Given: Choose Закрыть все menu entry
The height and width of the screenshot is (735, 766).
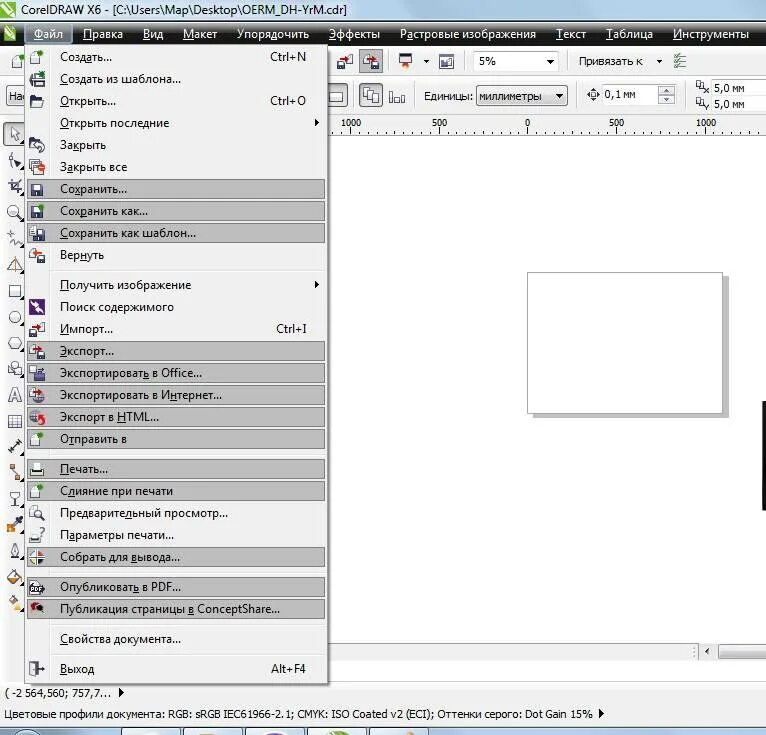Looking at the screenshot, I should pos(176,167).
